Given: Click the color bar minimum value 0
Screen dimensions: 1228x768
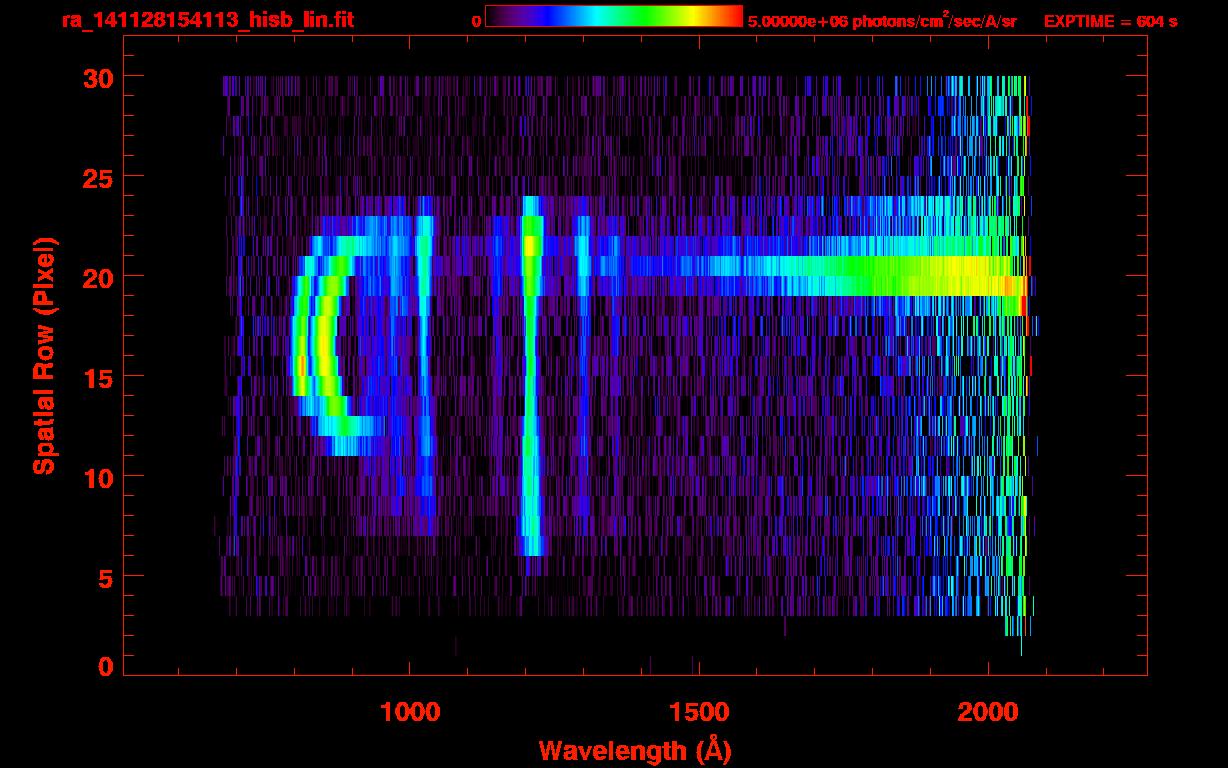Looking at the screenshot, I should click(x=476, y=21).
